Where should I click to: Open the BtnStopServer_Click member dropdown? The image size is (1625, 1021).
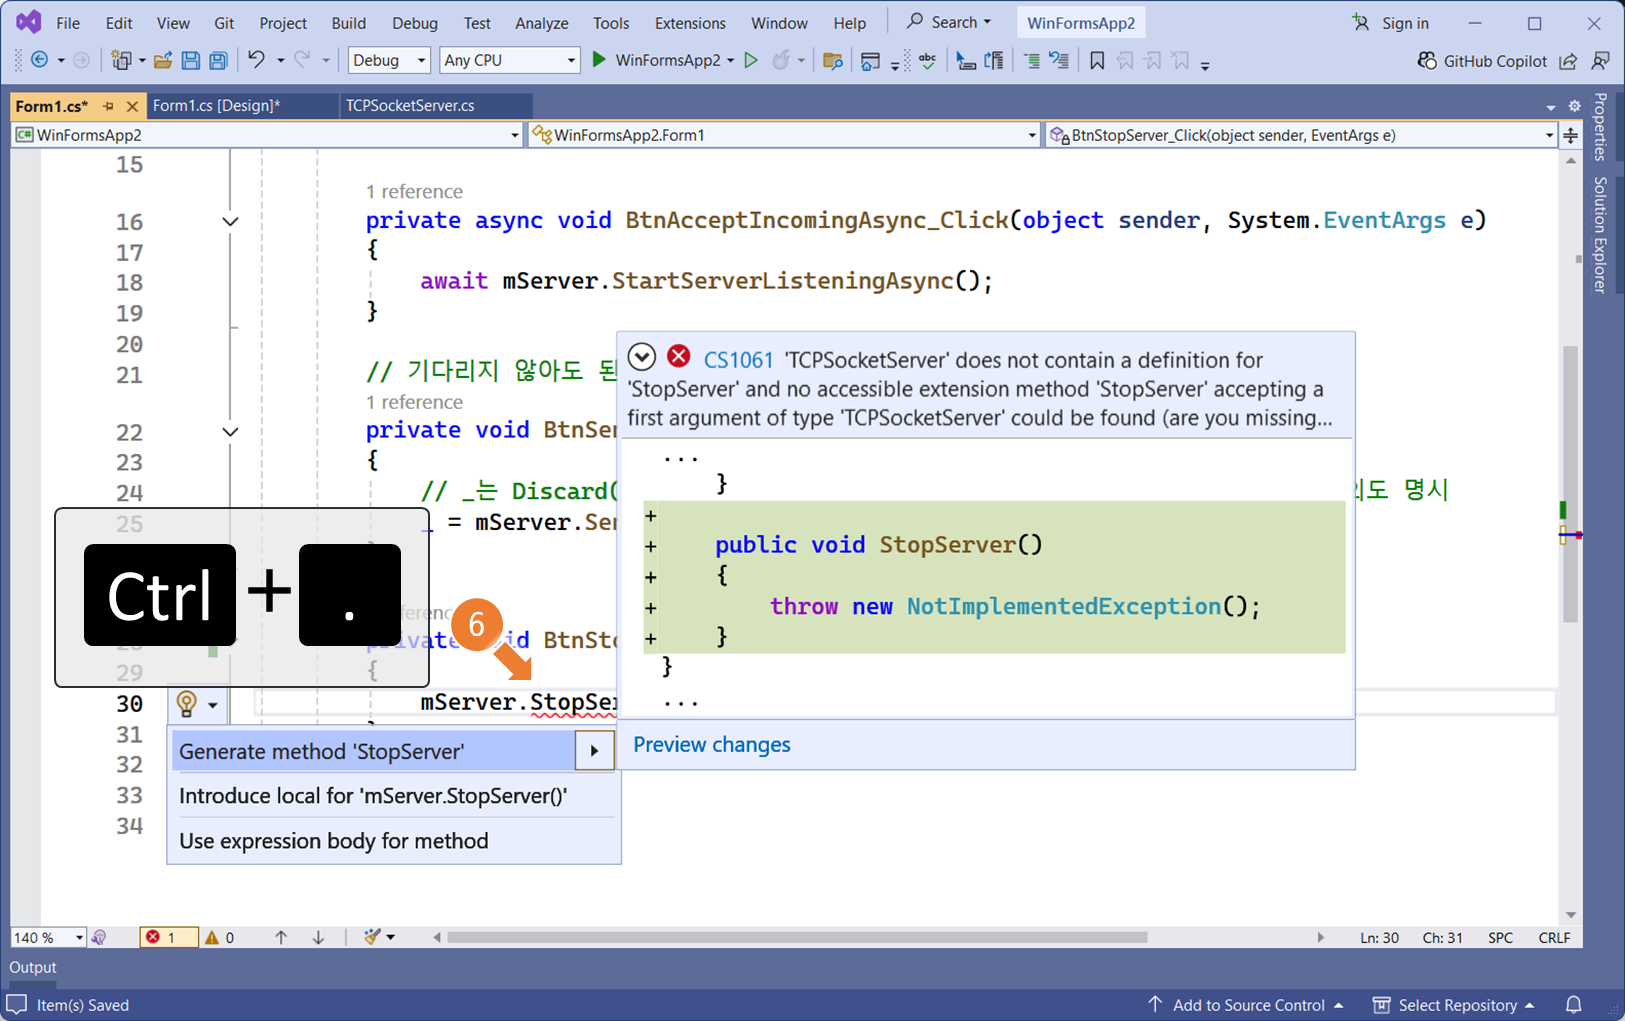(1302, 135)
